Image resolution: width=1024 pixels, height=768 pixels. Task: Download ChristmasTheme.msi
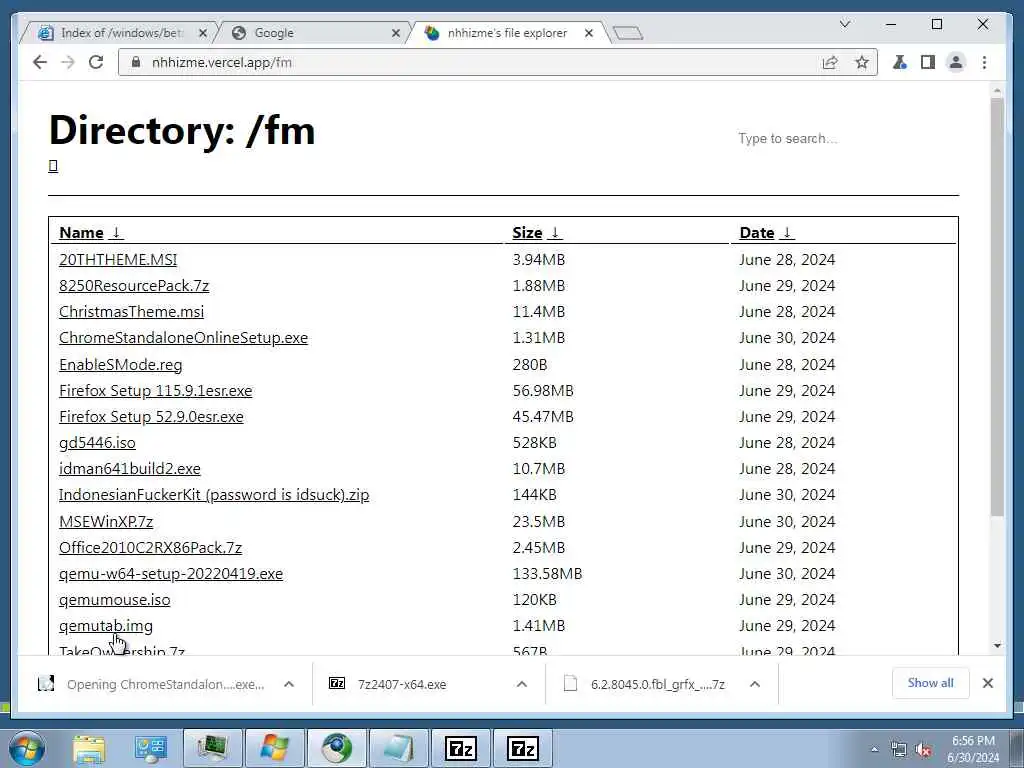point(131,312)
